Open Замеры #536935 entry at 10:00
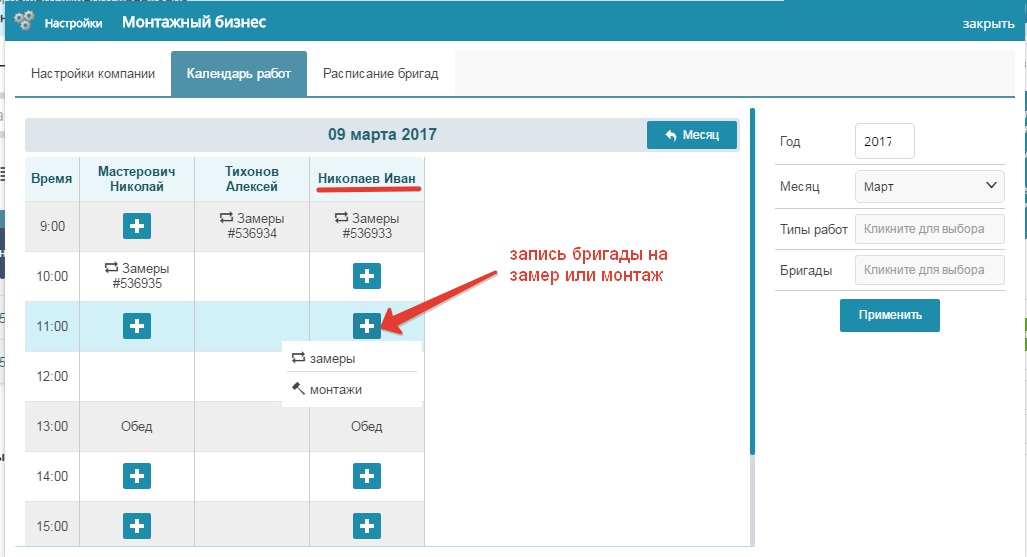Screen dimensions: 1027x557 coord(137,276)
